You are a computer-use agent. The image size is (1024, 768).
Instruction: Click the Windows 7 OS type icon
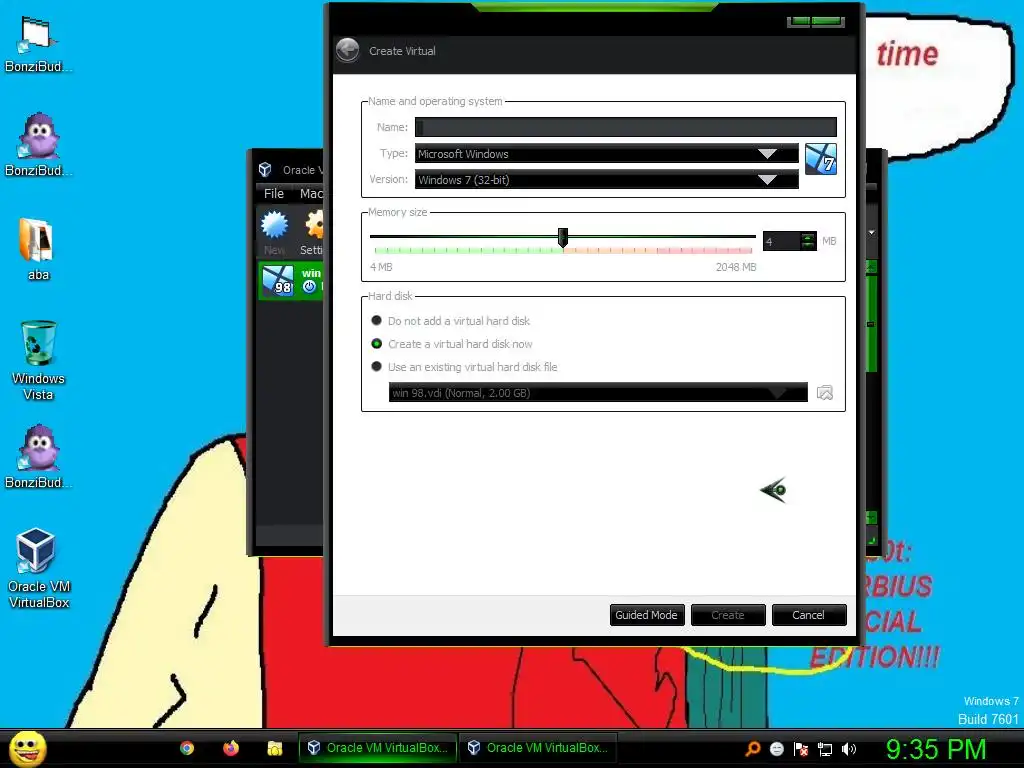click(x=821, y=159)
